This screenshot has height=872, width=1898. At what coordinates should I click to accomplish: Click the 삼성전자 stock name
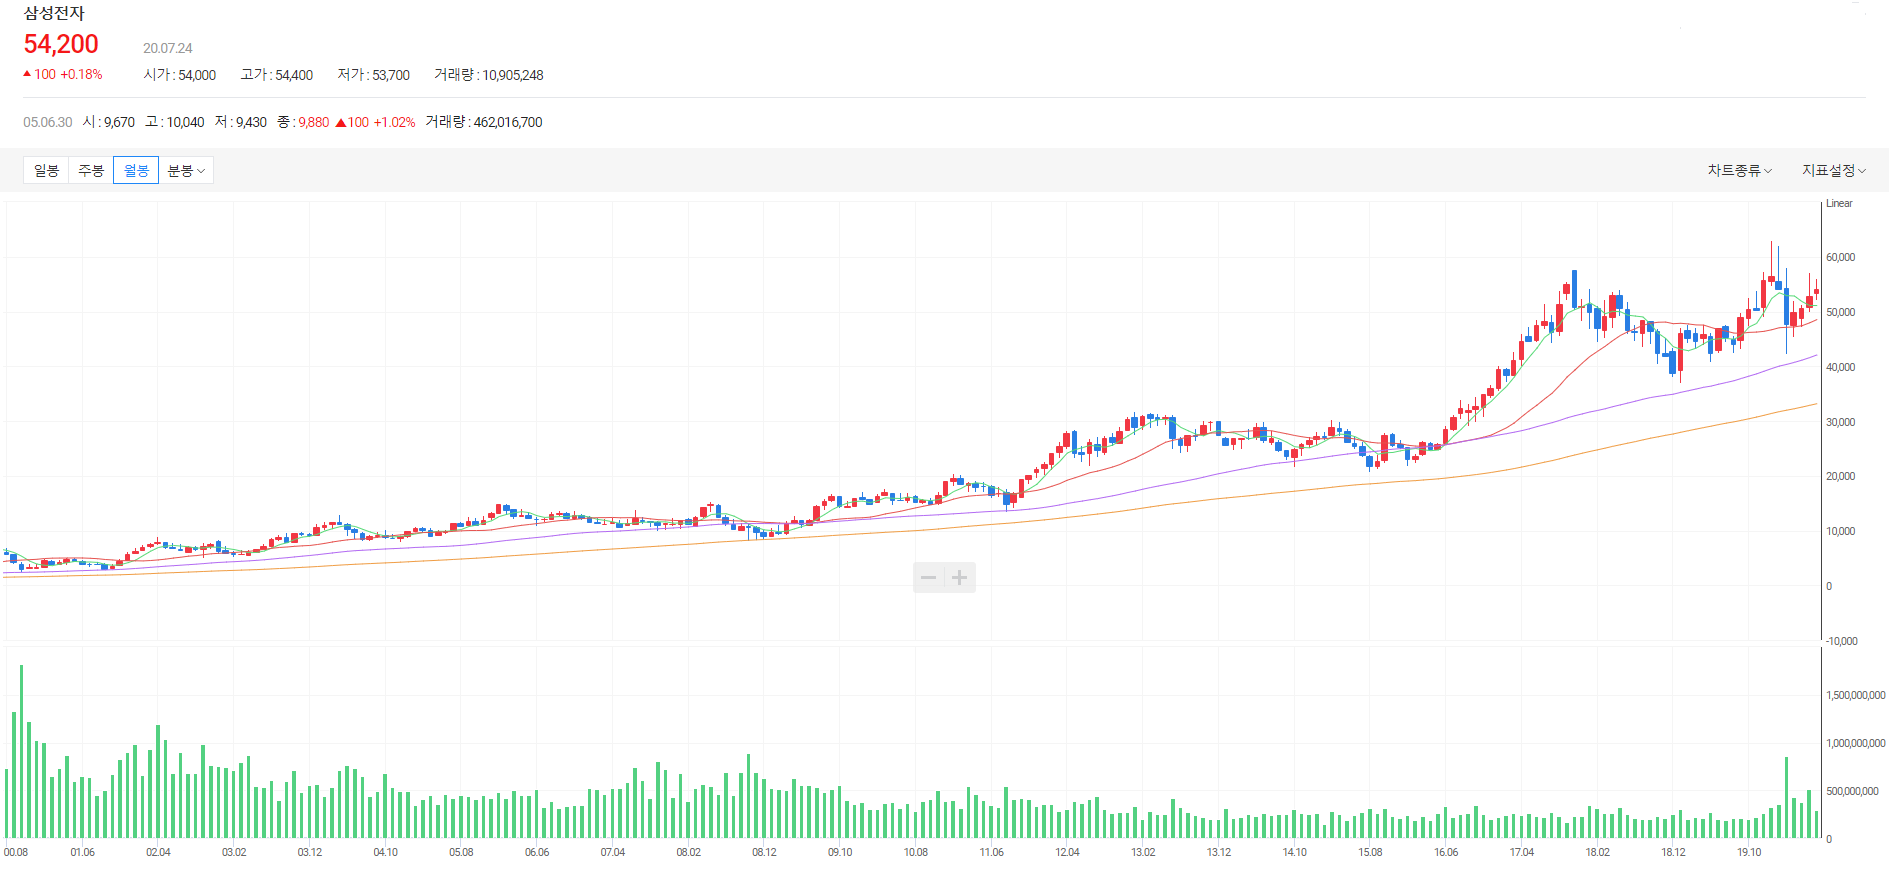tap(54, 13)
